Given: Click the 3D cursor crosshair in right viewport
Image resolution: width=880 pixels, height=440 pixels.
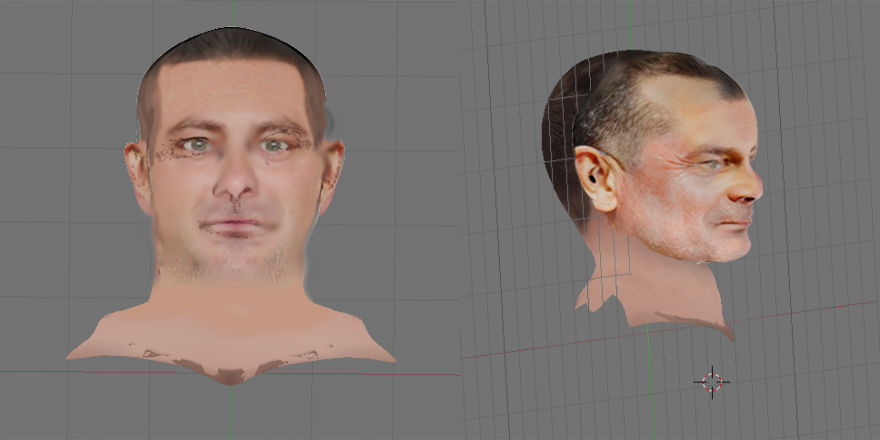Looking at the screenshot, I should [x=712, y=382].
